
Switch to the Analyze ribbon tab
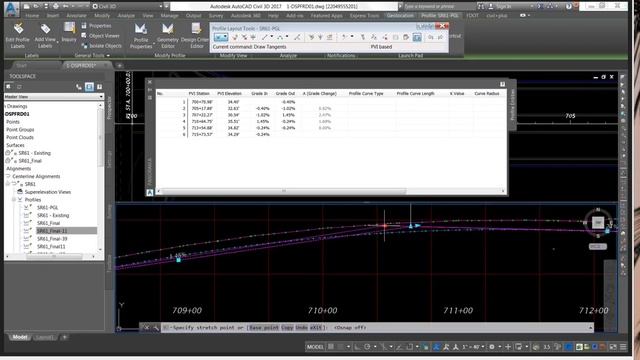coord(126,16)
